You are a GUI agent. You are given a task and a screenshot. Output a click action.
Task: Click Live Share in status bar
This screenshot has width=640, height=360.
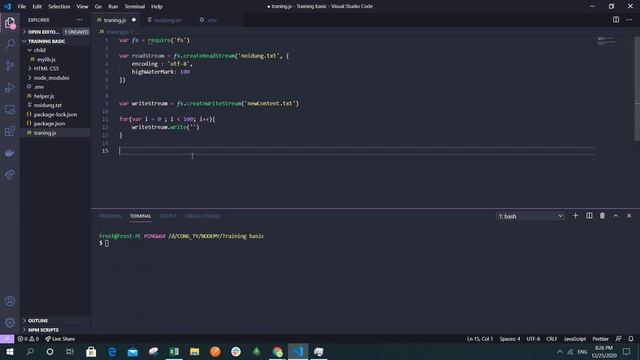point(60,339)
